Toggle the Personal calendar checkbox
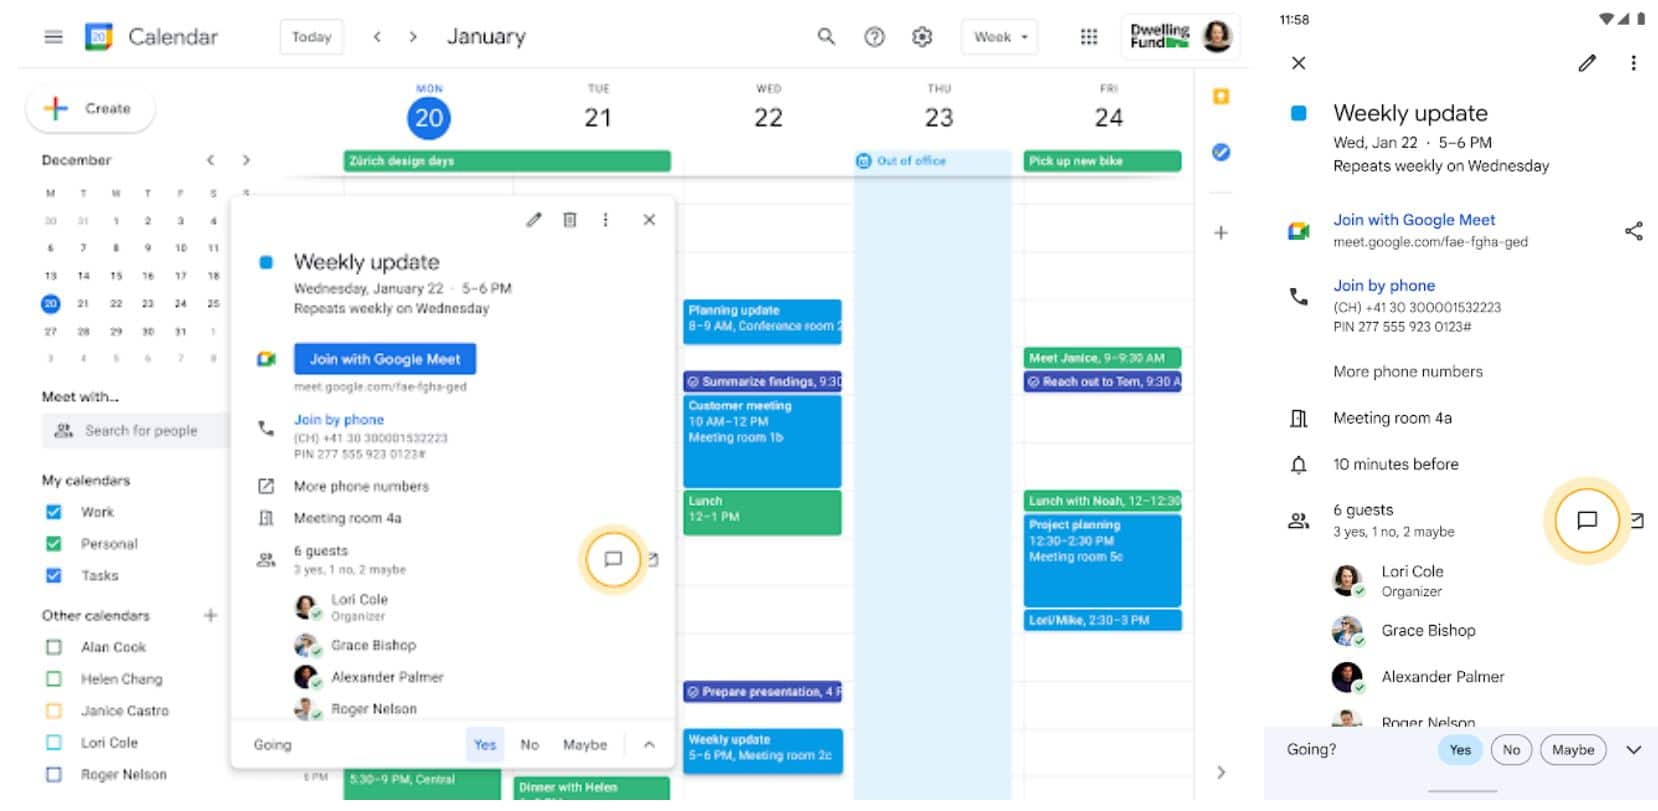 pos(54,544)
